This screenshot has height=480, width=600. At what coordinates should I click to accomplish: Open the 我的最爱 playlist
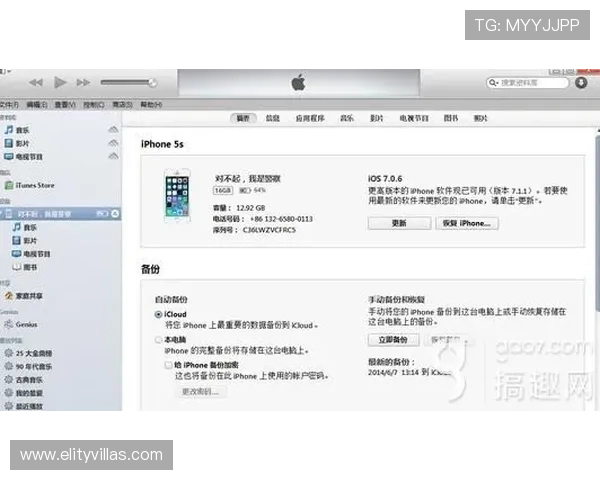(23, 393)
